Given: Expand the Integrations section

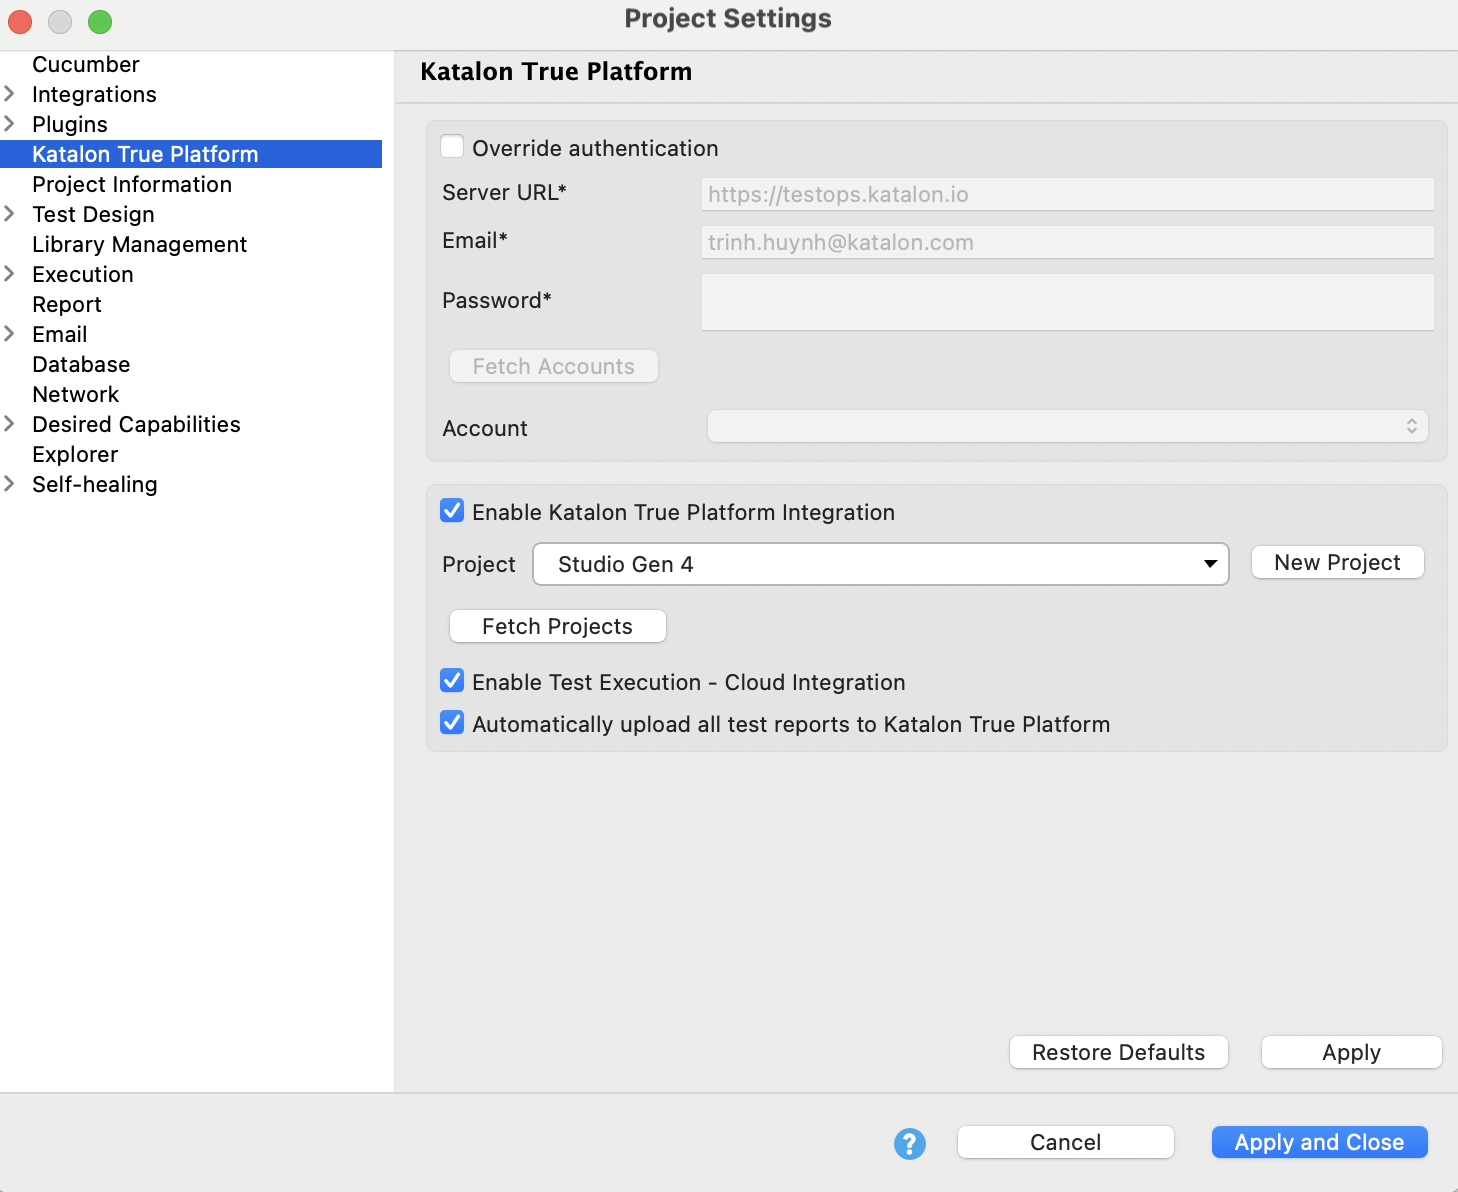Looking at the screenshot, I should pos(10,94).
